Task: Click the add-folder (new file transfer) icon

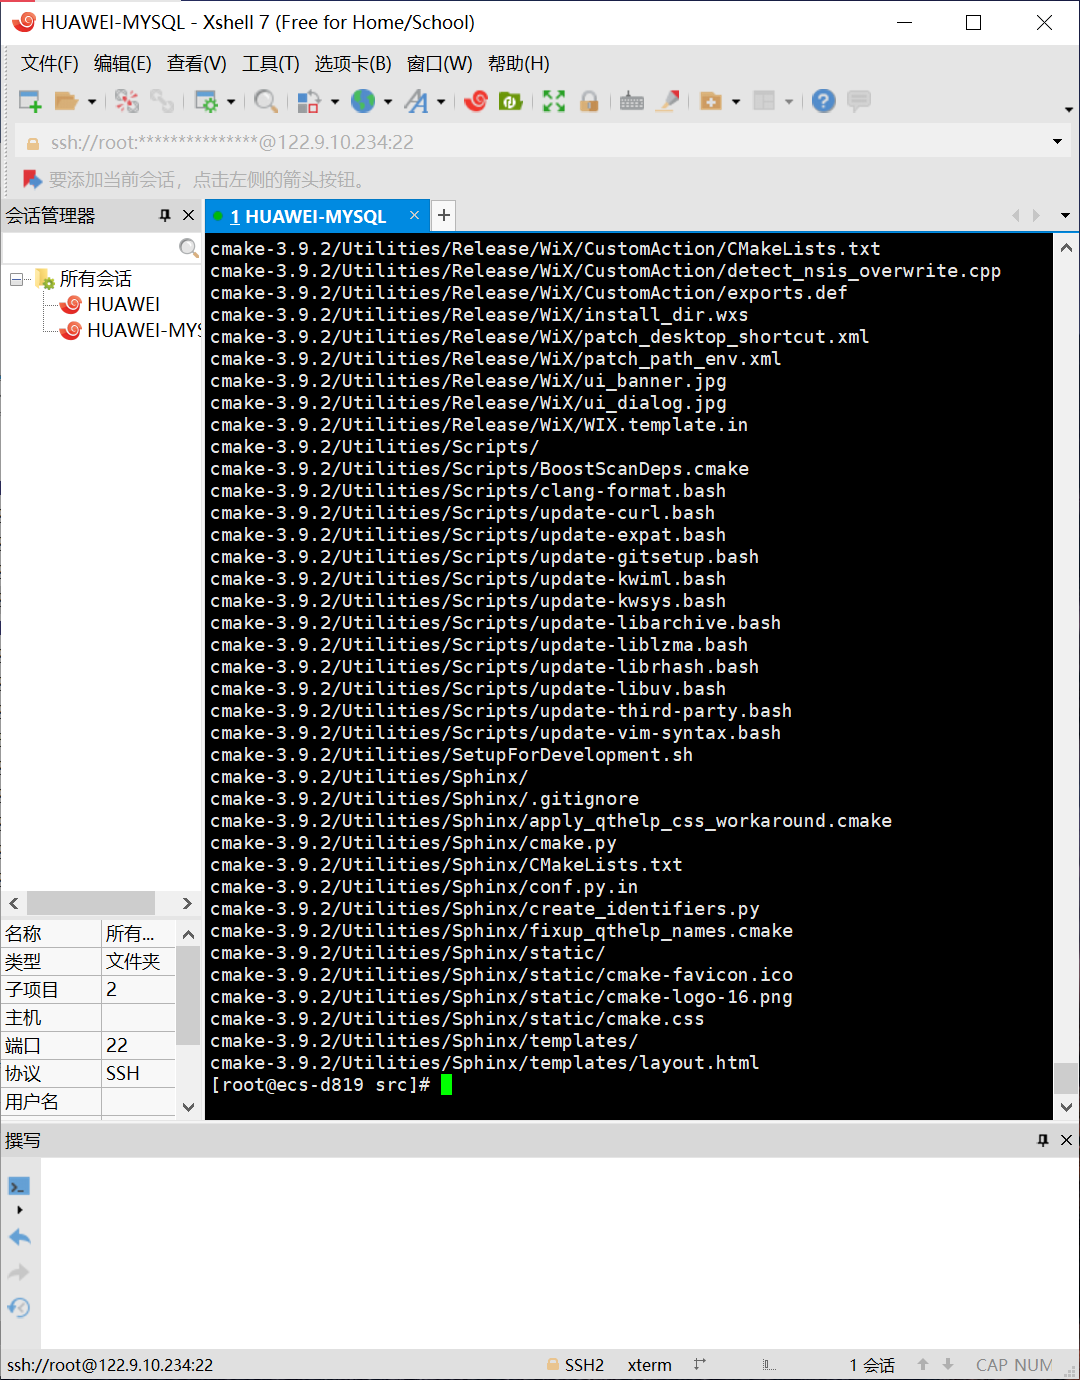Action: coord(711,101)
